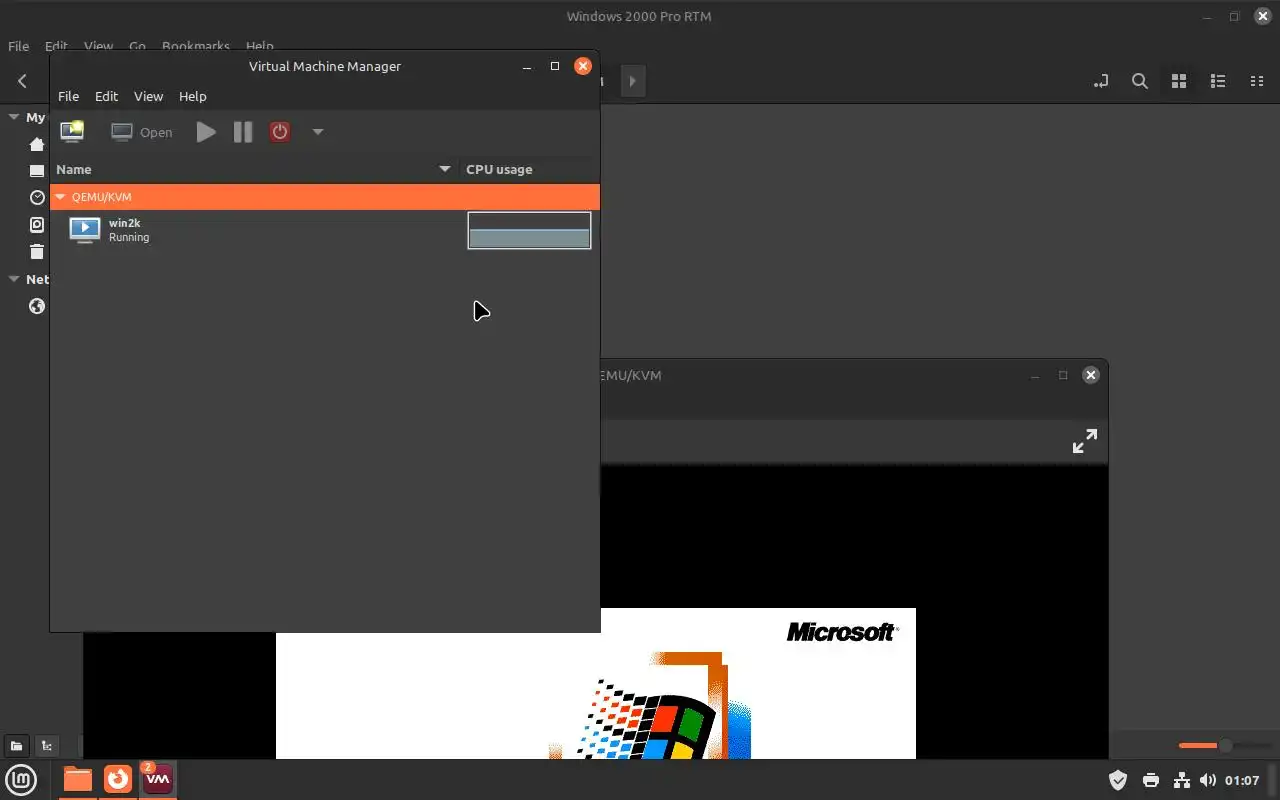Select the QEMU/KVM connection row
The height and width of the screenshot is (800, 1280).
(x=325, y=197)
